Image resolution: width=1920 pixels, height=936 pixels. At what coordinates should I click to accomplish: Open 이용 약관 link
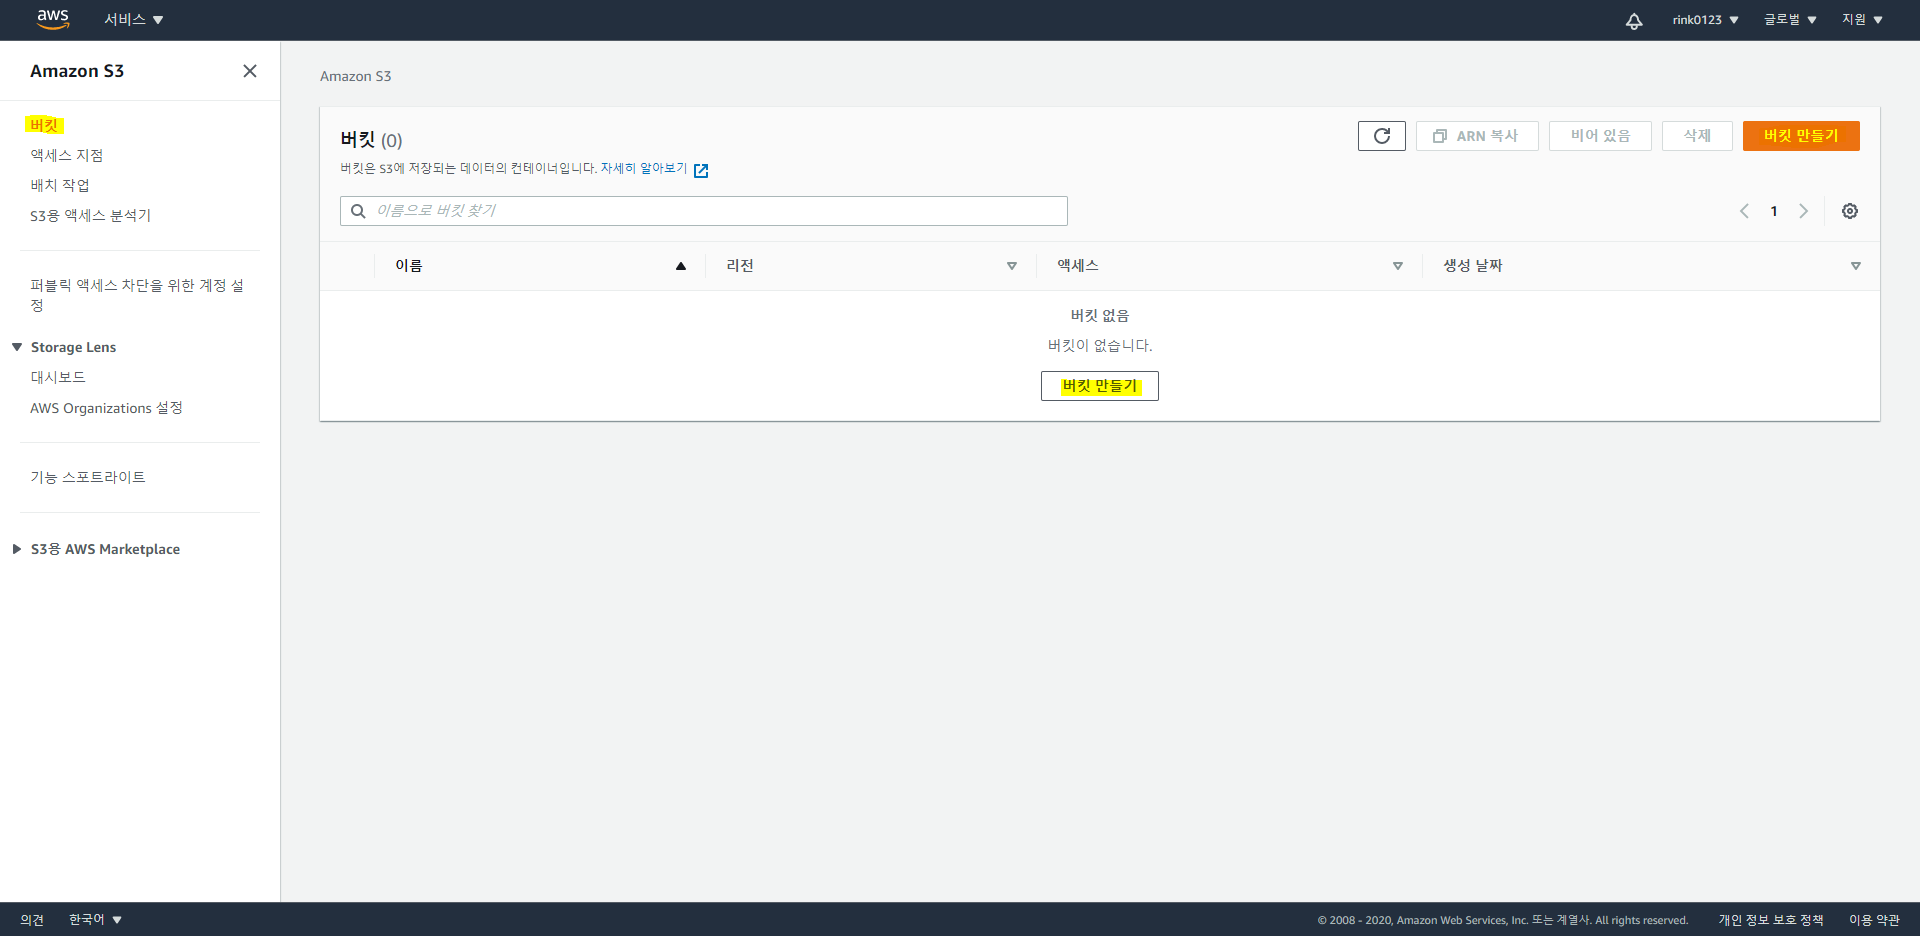(1874, 920)
